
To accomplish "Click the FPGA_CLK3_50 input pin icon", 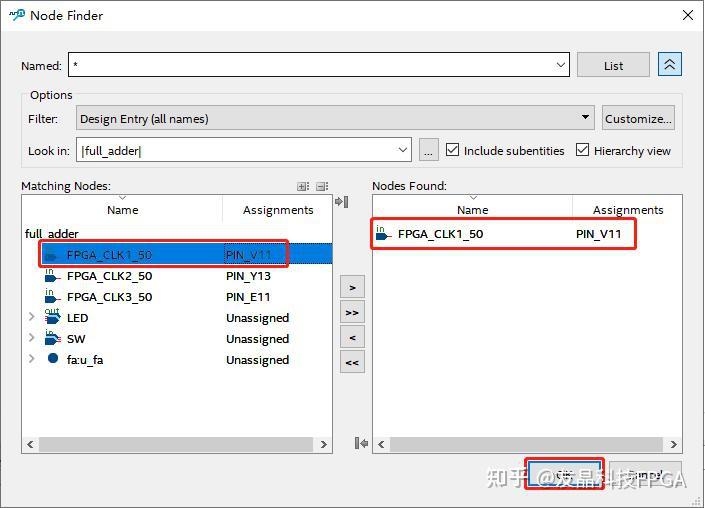I will click(52, 297).
